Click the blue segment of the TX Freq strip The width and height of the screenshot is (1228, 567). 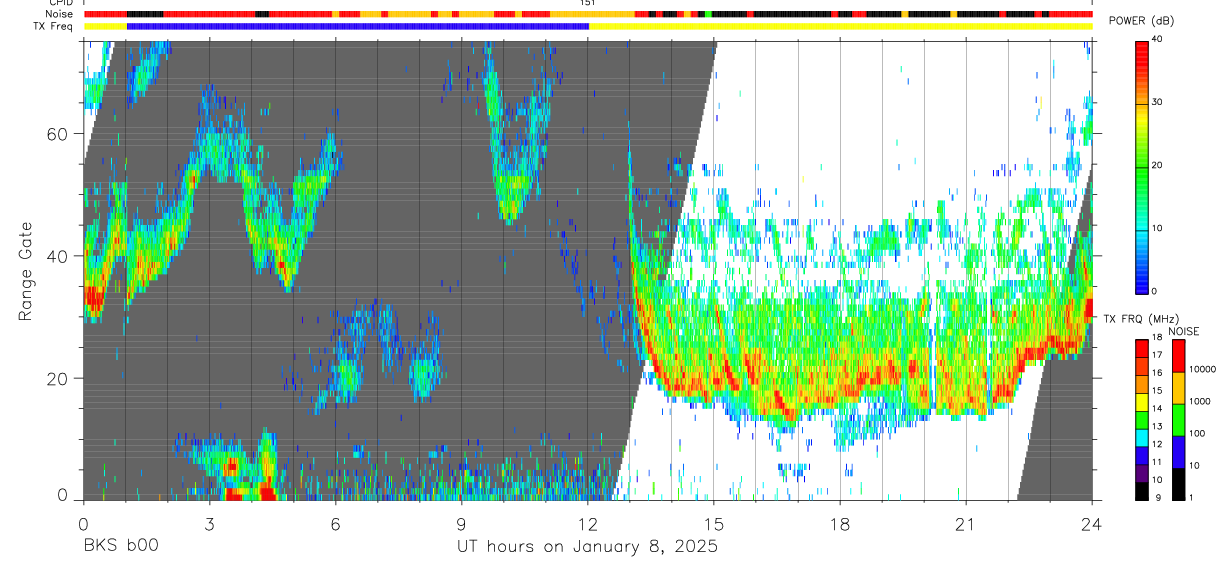[x=357, y=26]
